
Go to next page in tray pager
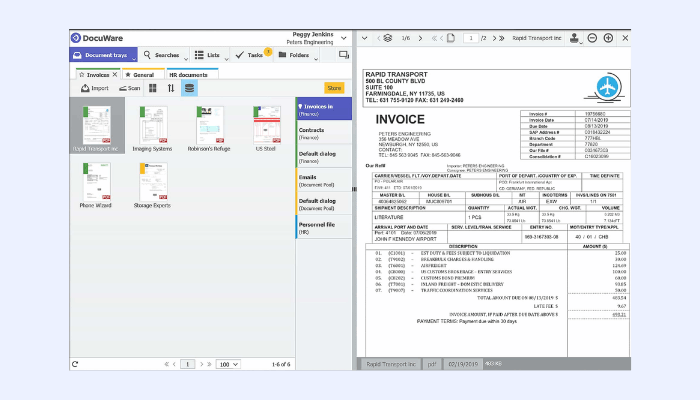tap(201, 364)
